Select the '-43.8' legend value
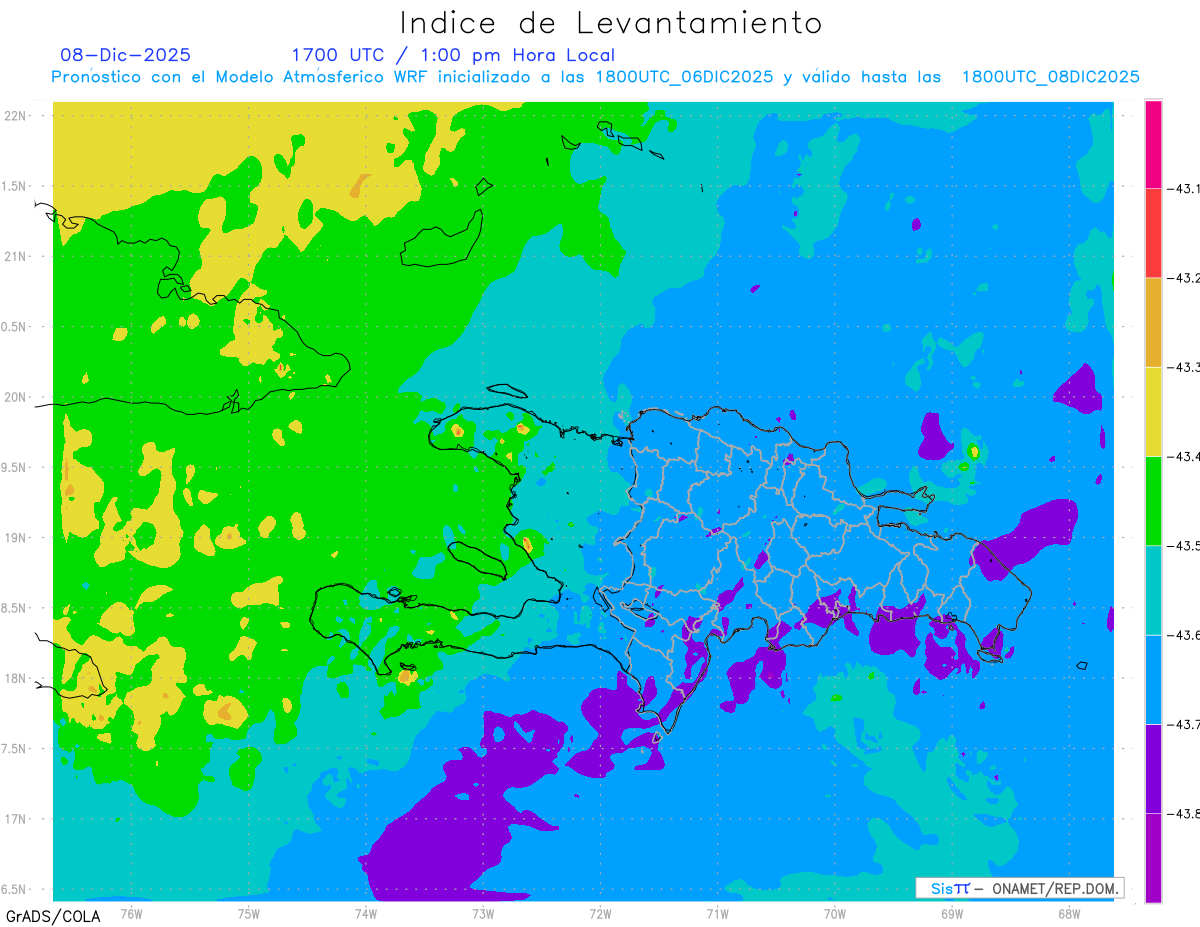Screen dimensions: 1200x927 coord(1183,814)
